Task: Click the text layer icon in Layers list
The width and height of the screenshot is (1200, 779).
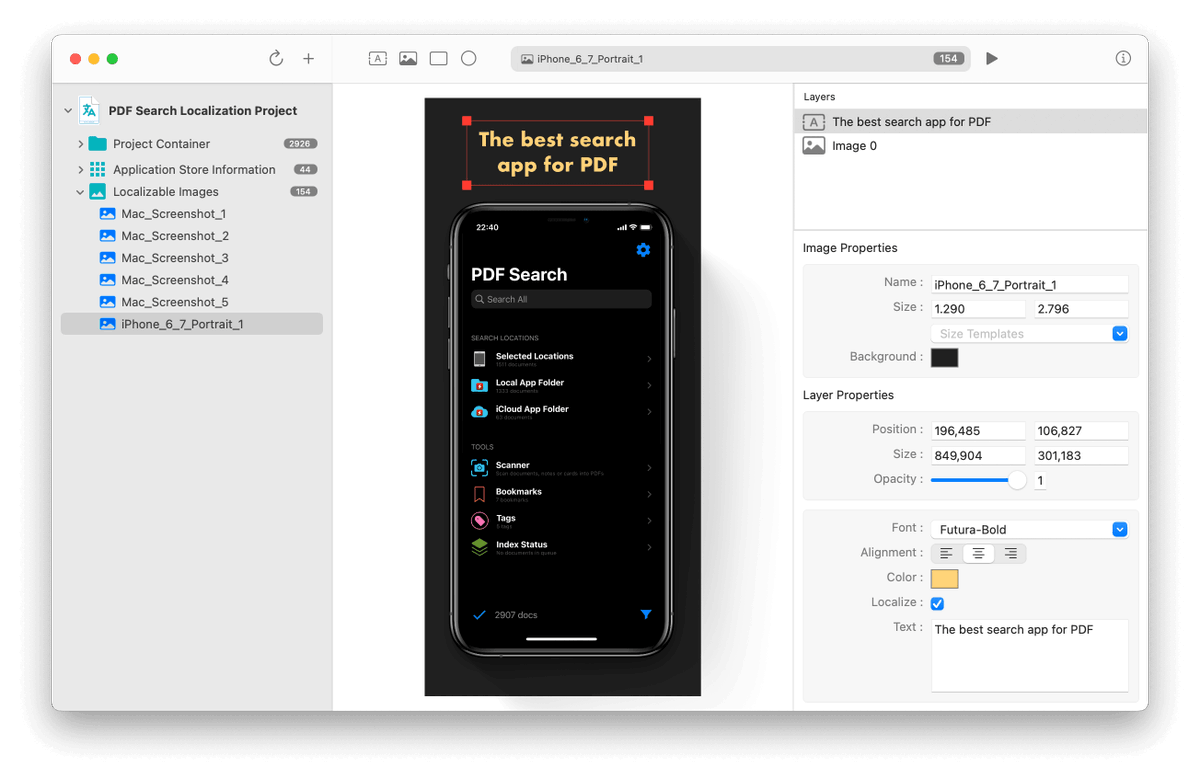Action: pyautogui.click(x=814, y=122)
